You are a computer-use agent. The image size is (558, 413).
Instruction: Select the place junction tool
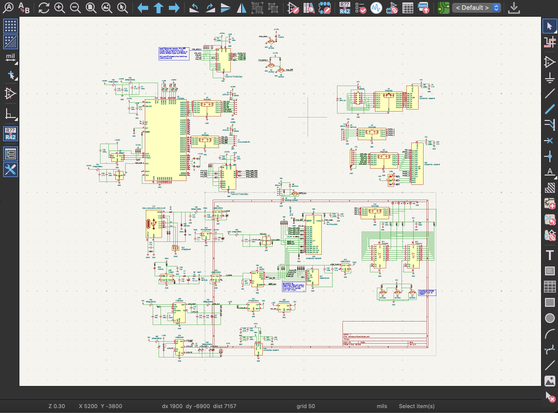pos(549,156)
